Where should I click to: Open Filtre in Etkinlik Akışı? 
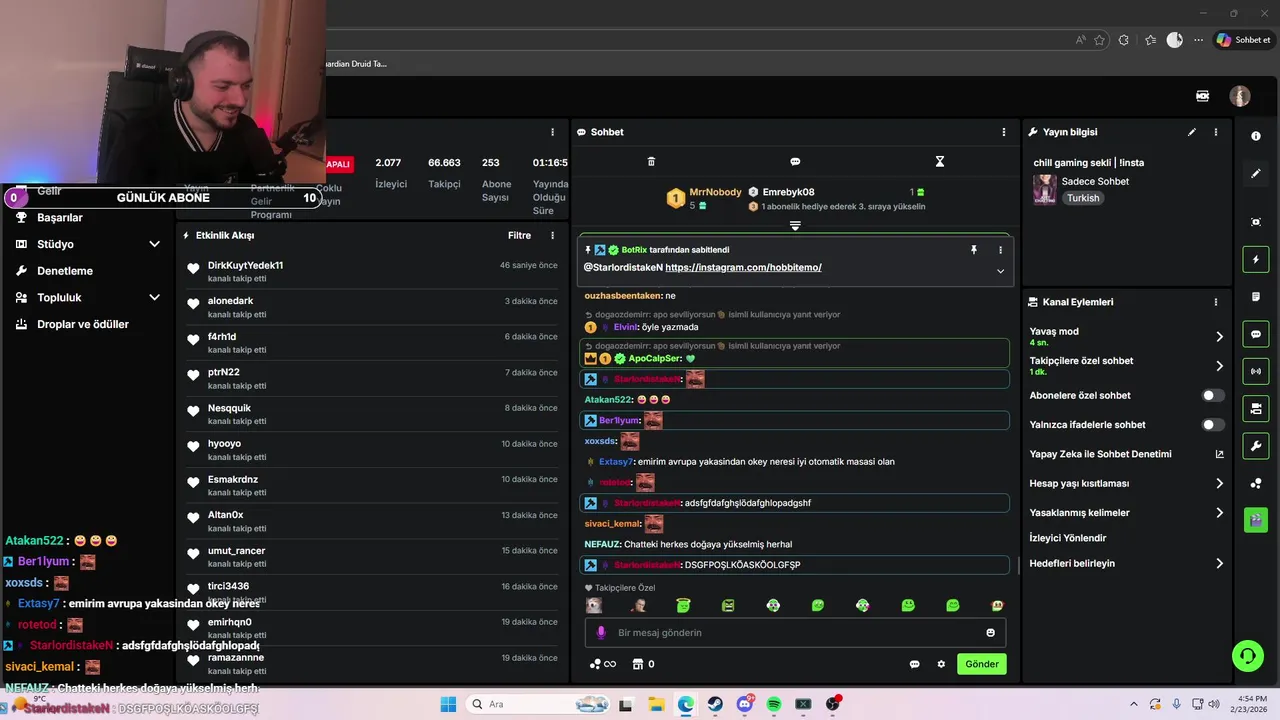519,236
